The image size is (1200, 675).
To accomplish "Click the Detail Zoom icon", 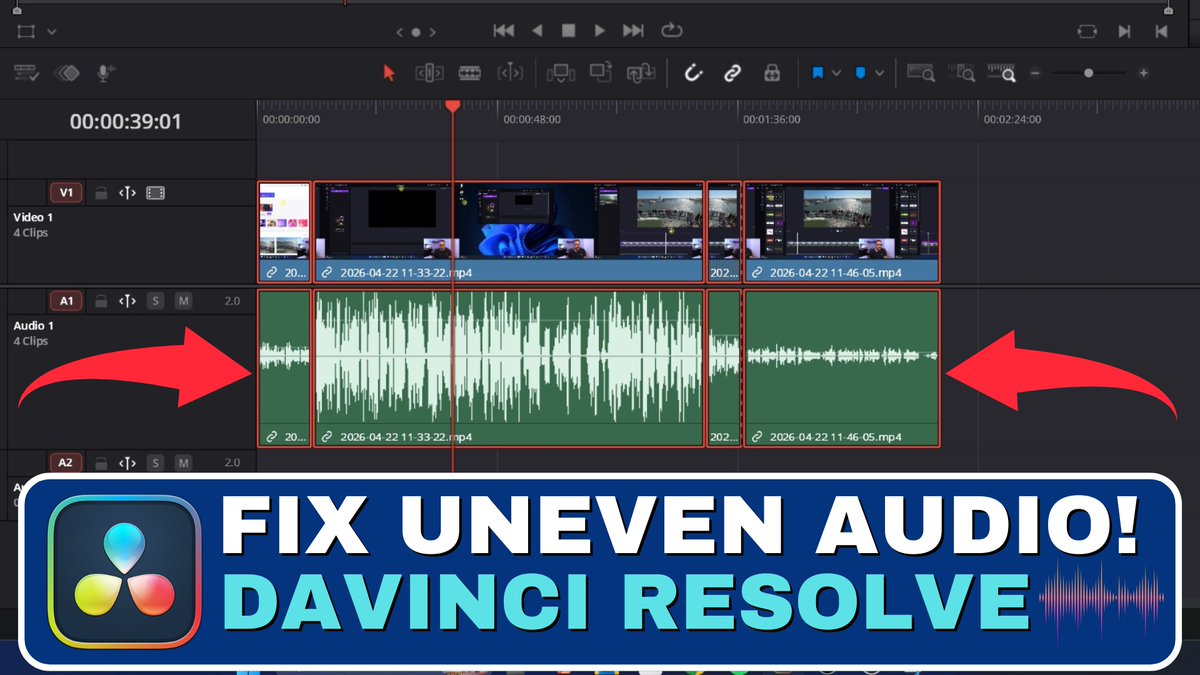I will (x=963, y=73).
